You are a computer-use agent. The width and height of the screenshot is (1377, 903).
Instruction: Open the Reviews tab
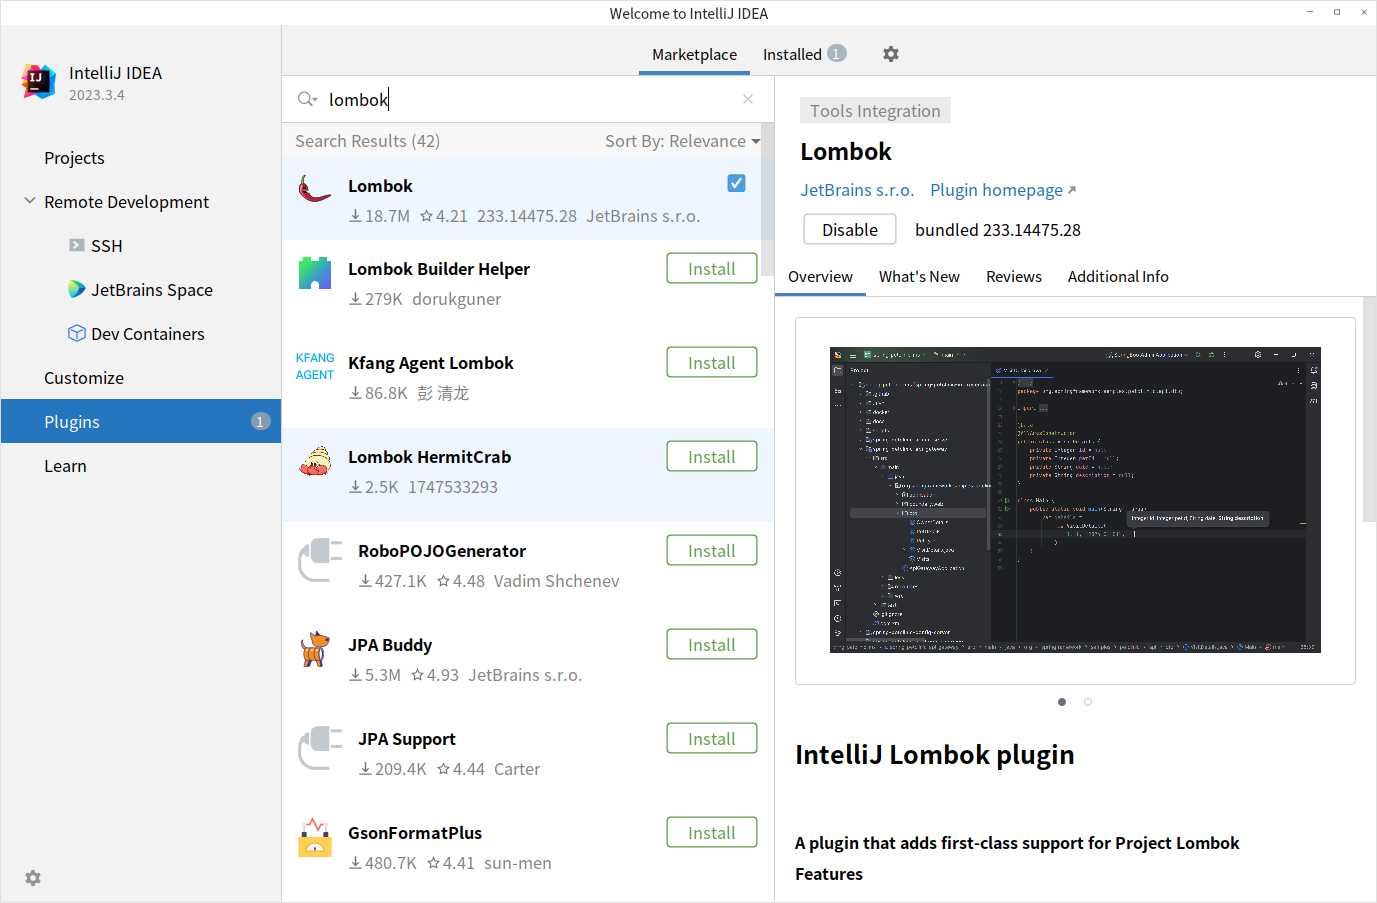1014,277
